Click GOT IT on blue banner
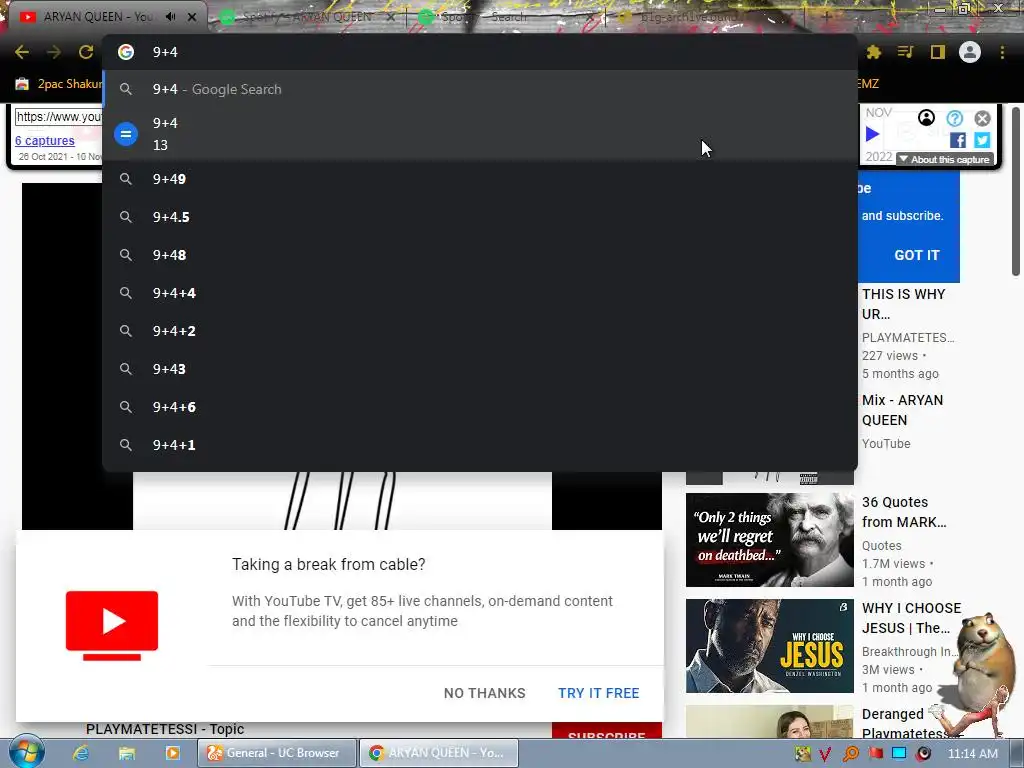This screenshot has width=1024, height=768. click(x=916, y=255)
